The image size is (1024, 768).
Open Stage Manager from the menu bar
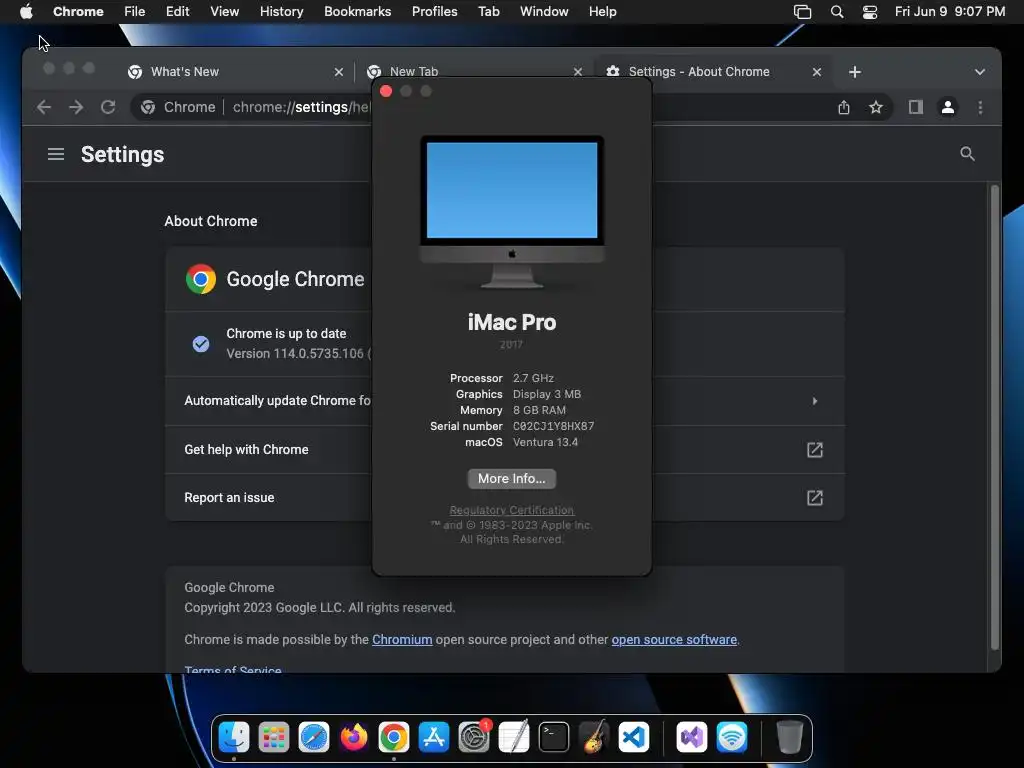coord(802,12)
